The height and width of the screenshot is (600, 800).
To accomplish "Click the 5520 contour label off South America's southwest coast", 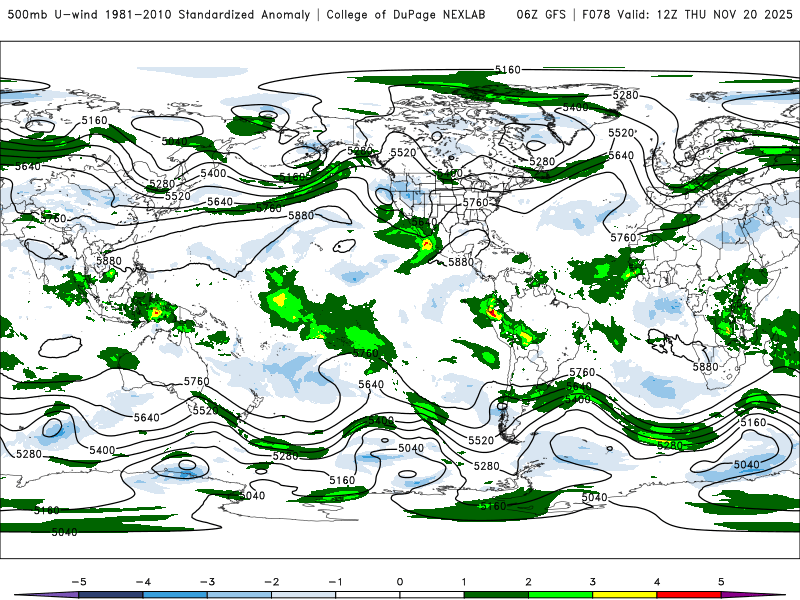I will [x=481, y=440].
